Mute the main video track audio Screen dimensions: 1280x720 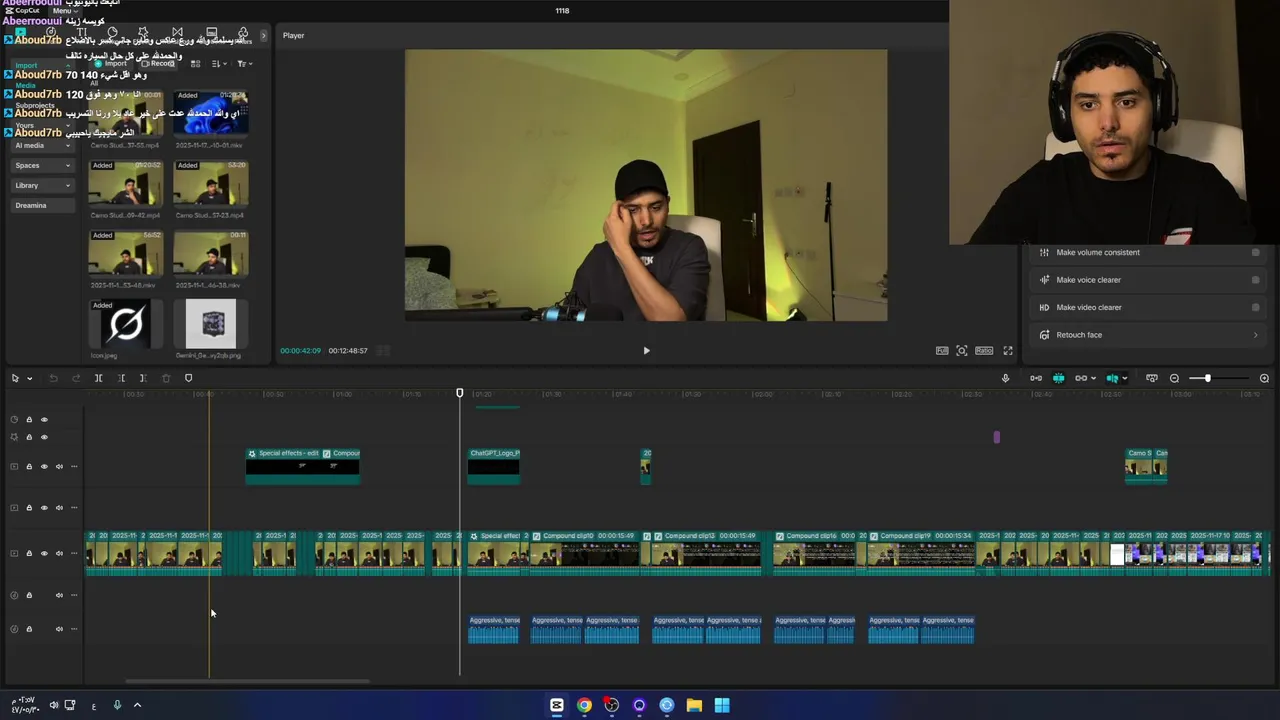59,553
